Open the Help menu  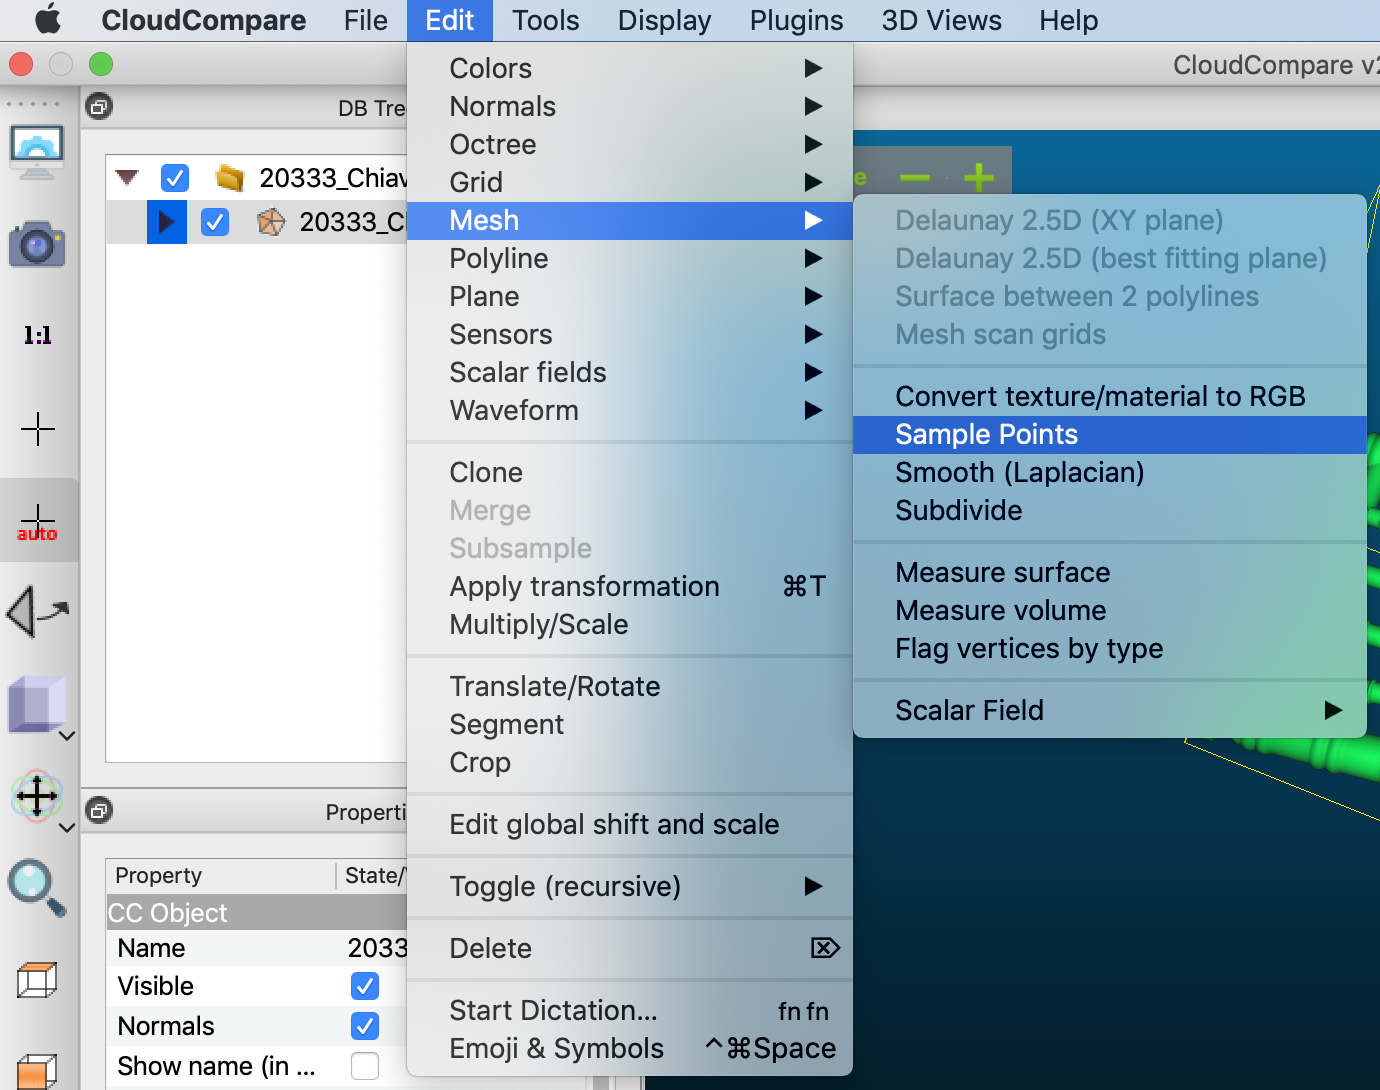(x=1068, y=20)
